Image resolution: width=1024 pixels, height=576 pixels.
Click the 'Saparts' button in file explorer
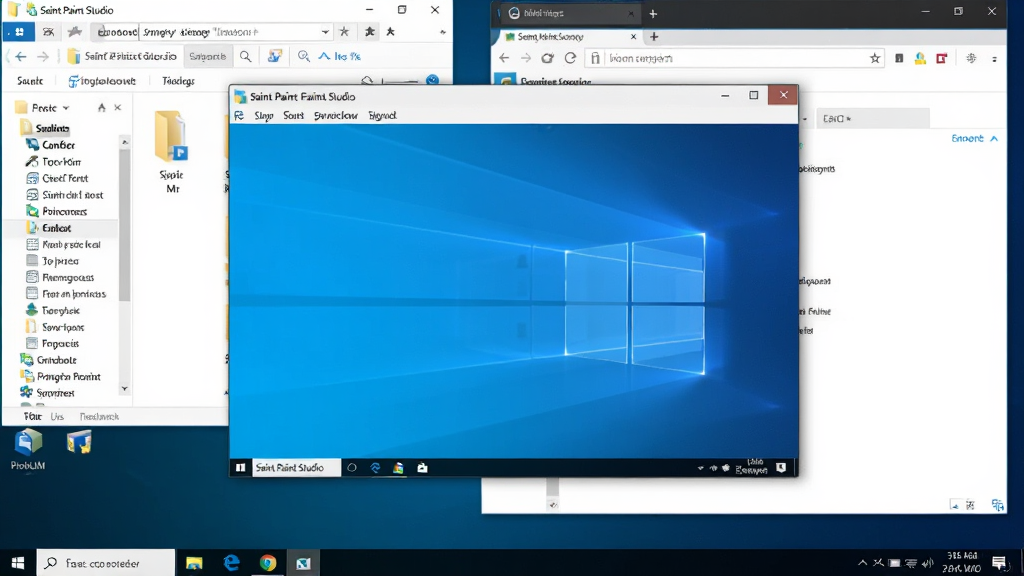click(x=208, y=57)
